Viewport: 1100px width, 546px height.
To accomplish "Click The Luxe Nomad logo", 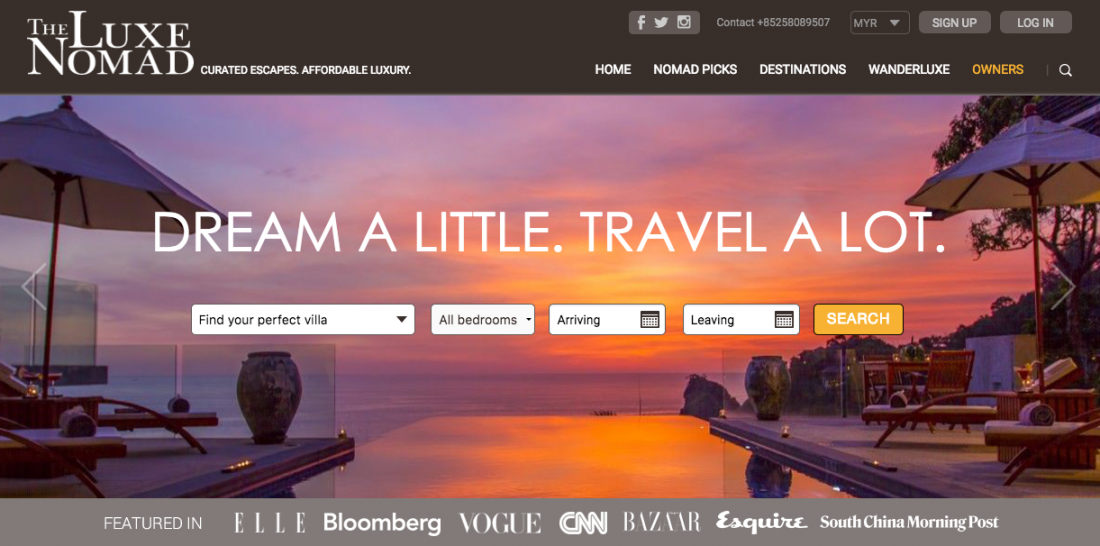I will pyautogui.click(x=110, y=44).
